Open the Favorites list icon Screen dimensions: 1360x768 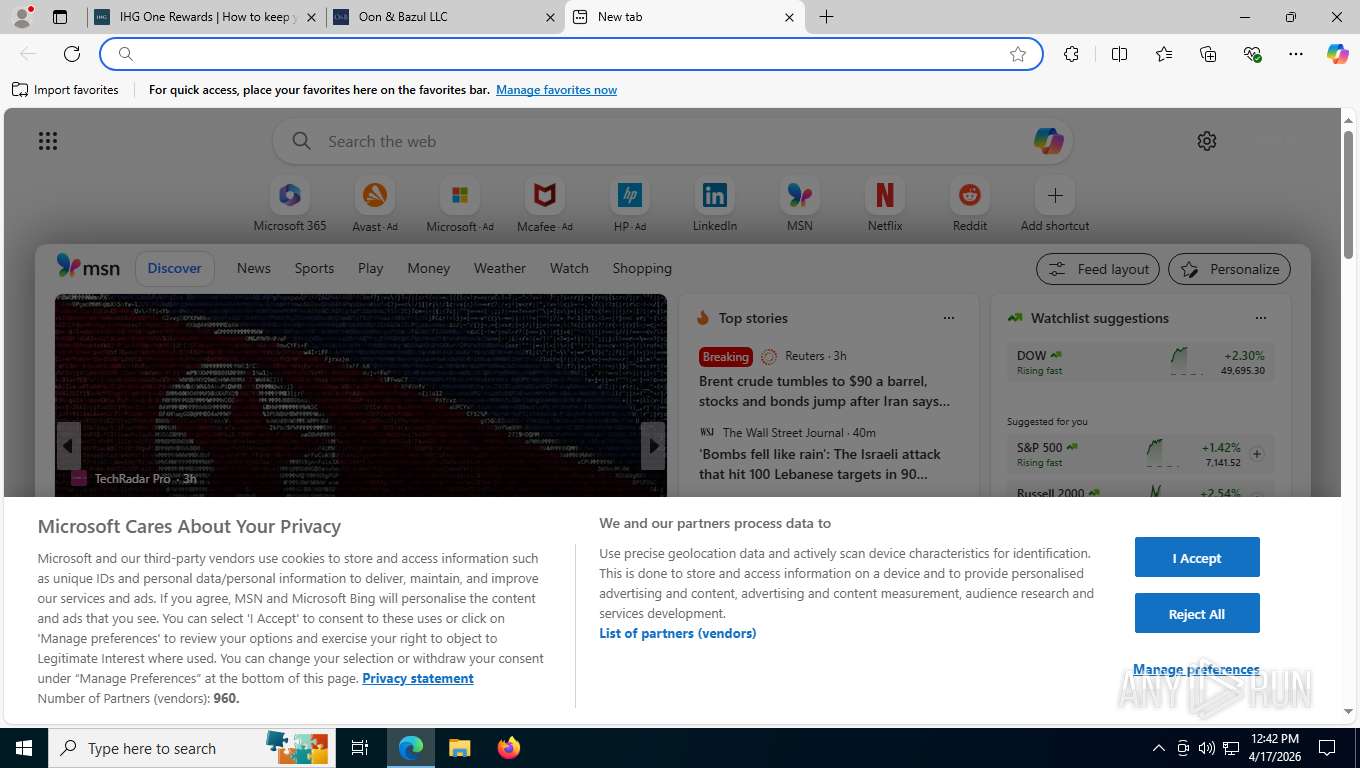point(1164,54)
